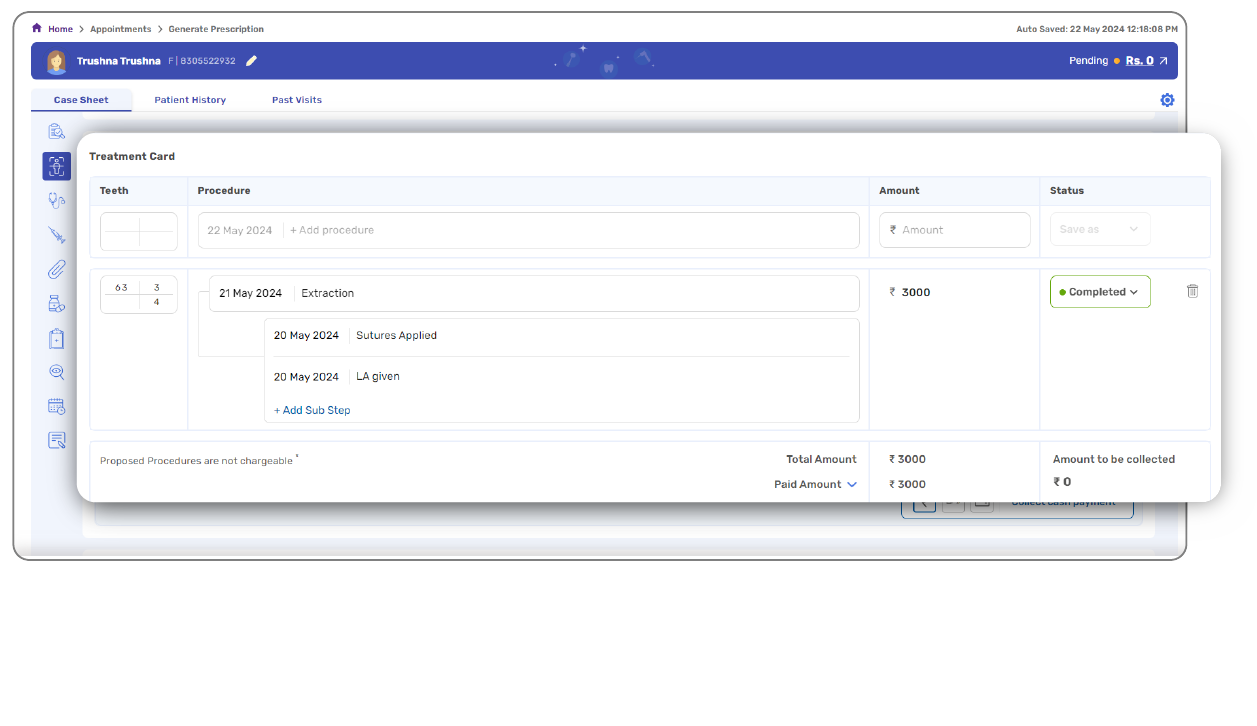Switch to the Patient History tab

[190, 100]
